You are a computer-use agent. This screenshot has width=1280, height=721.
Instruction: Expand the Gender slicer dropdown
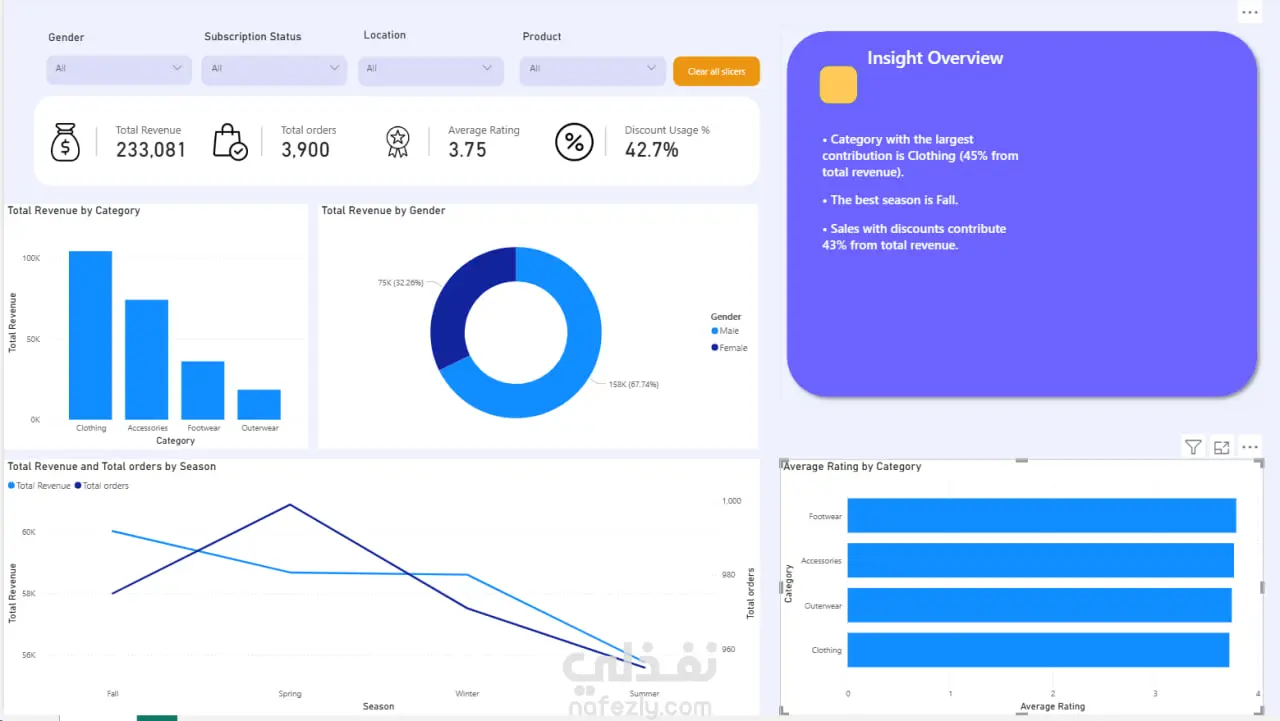119,69
